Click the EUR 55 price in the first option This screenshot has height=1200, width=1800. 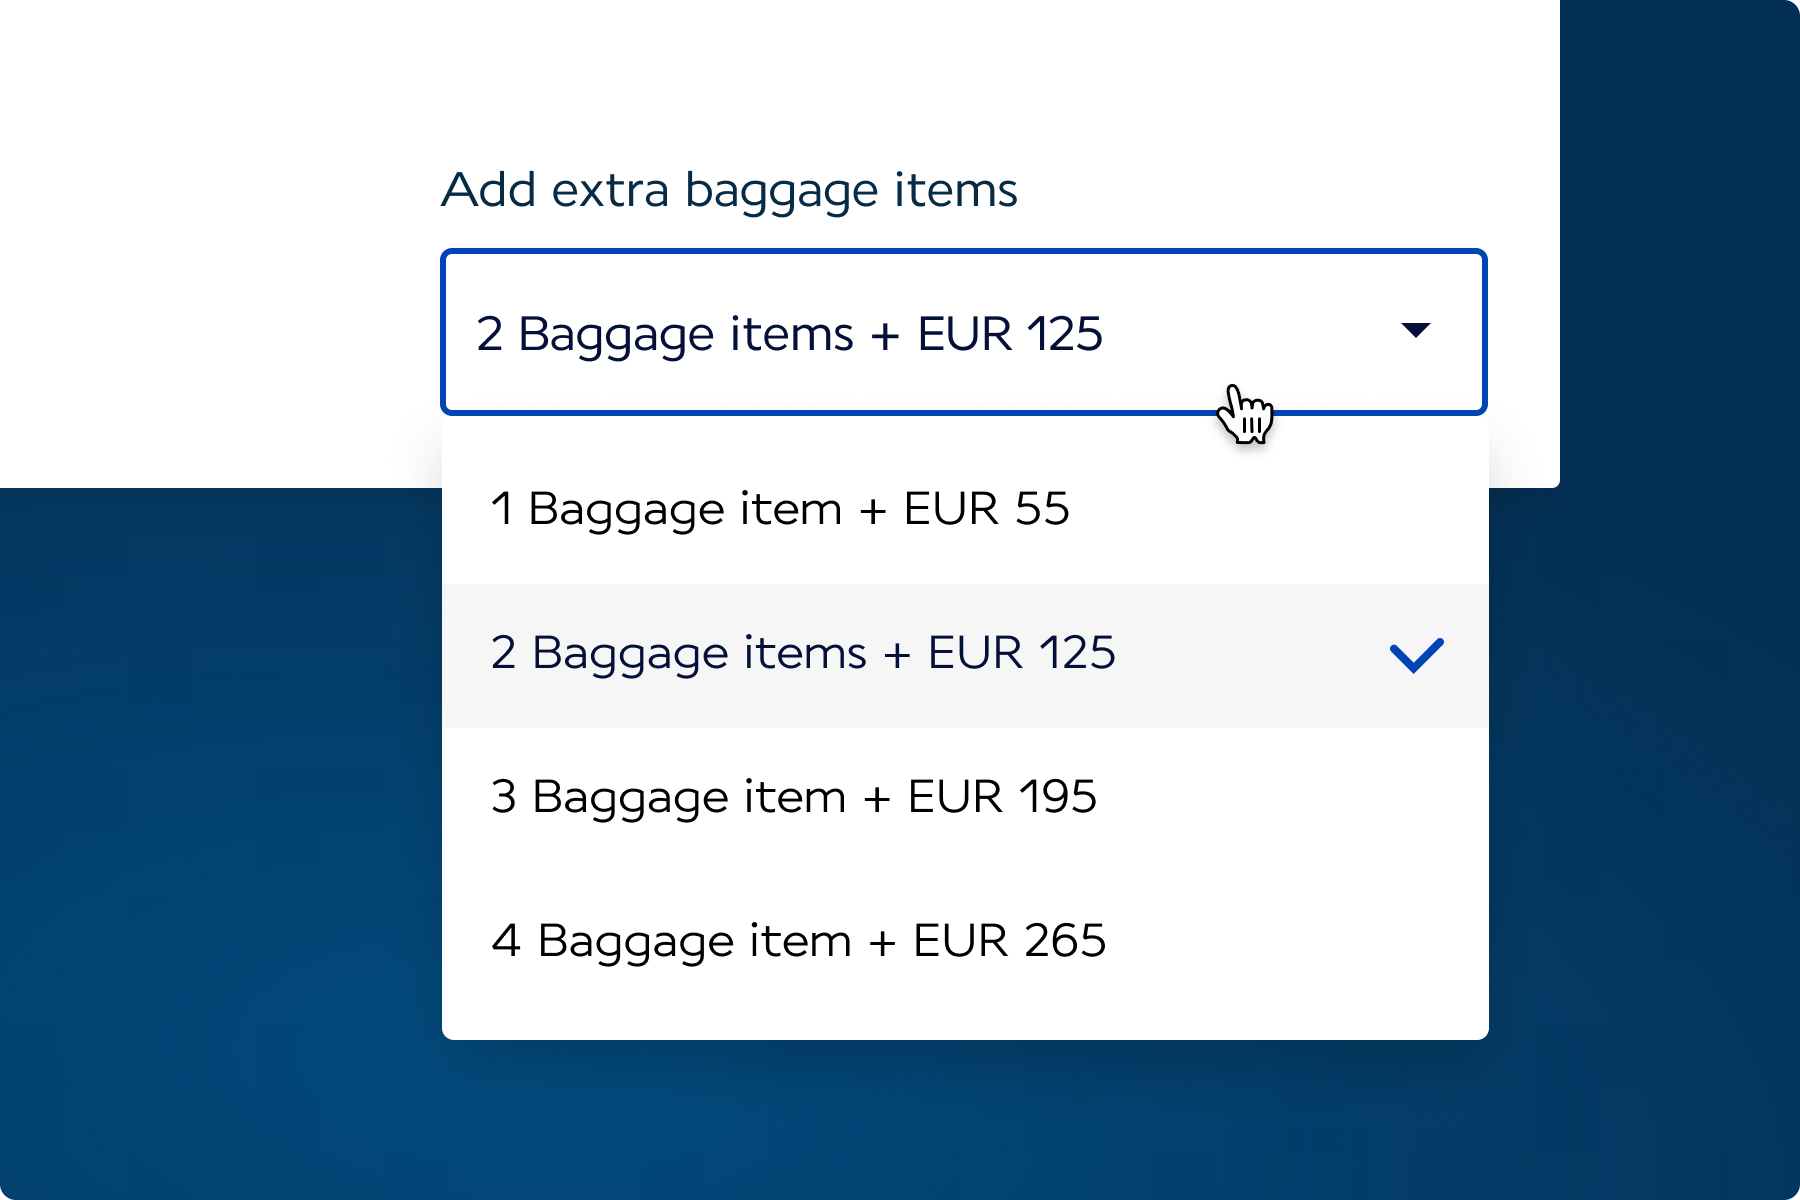click(986, 509)
